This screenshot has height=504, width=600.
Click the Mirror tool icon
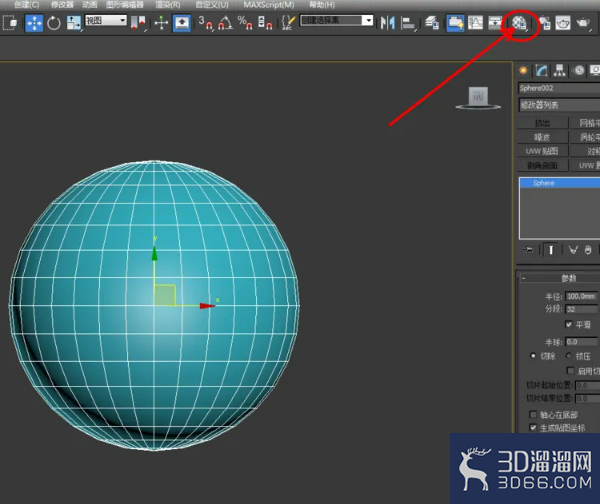[x=388, y=23]
